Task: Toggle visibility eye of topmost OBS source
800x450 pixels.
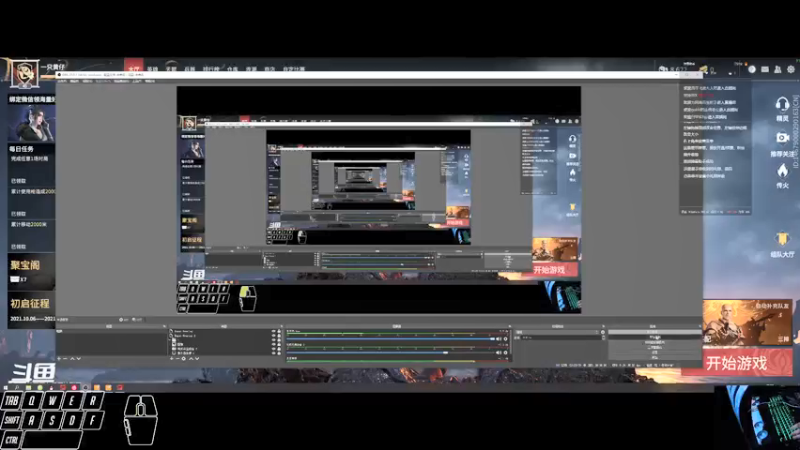Action: point(273,332)
